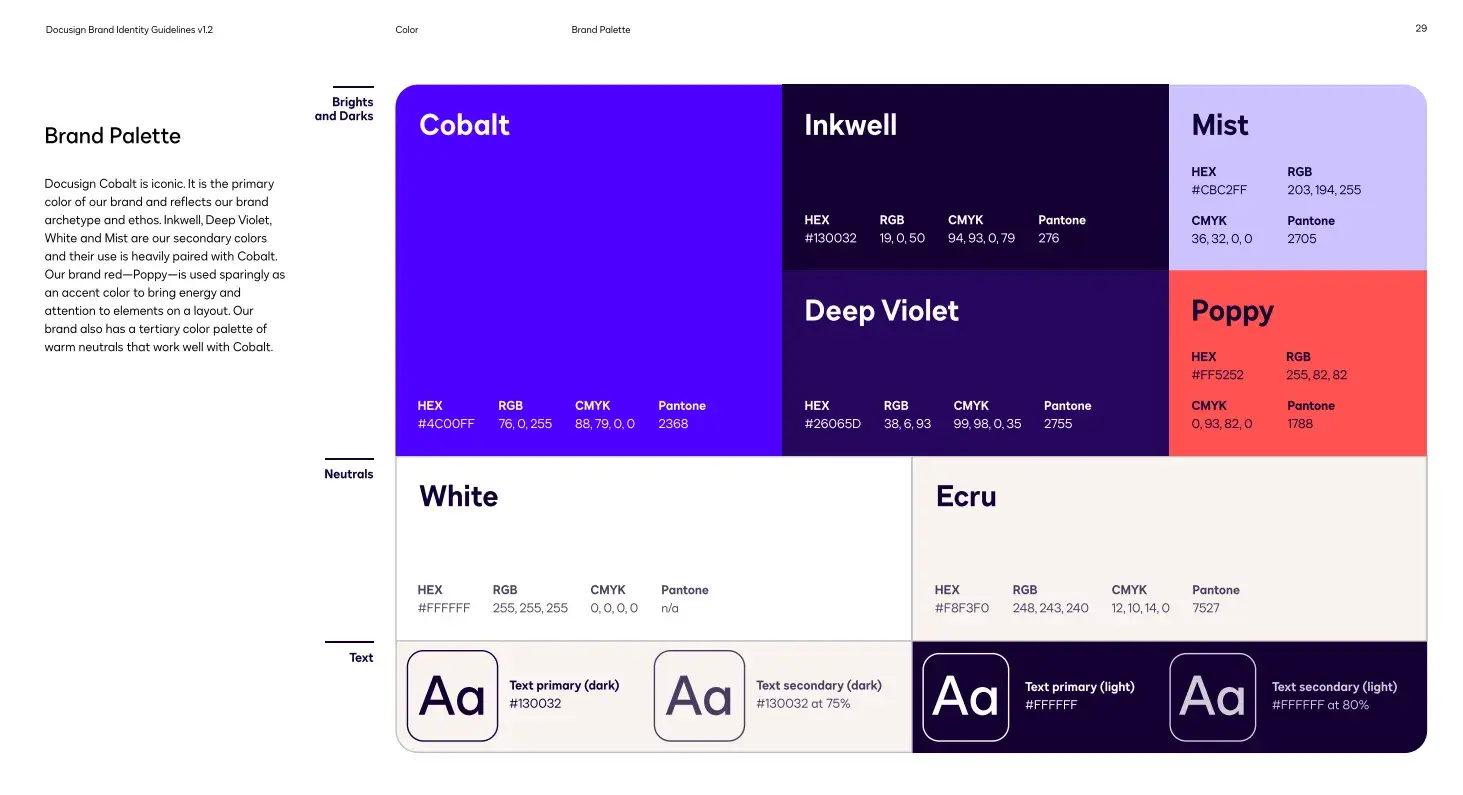Click the Deep Violet hex value #26065D
Viewport: 1463px width, 795px height.
[832, 424]
